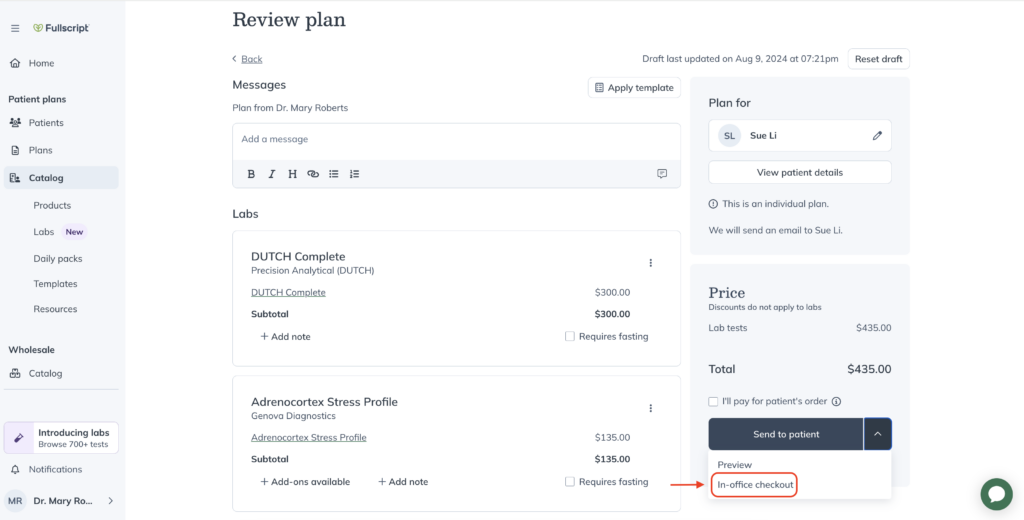Image resolution: width=1024 pixels, height=520 pixels.
Task: Insert a bulleted list in the message
Action: click(x=334, y=174)
